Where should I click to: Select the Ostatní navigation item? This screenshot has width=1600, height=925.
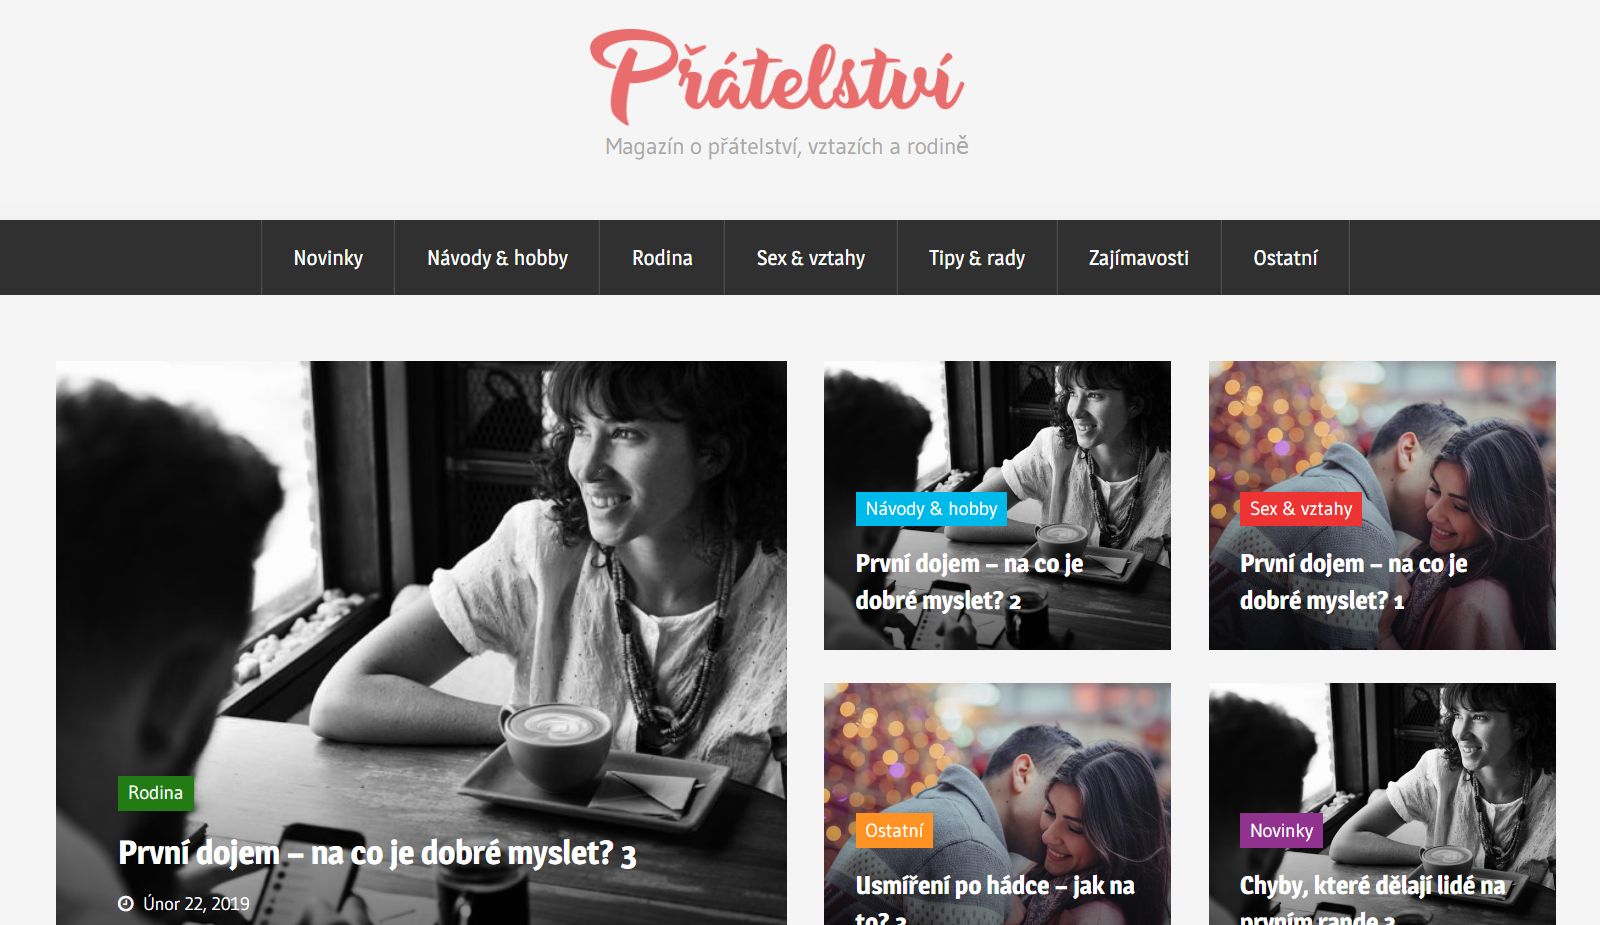1285,258
